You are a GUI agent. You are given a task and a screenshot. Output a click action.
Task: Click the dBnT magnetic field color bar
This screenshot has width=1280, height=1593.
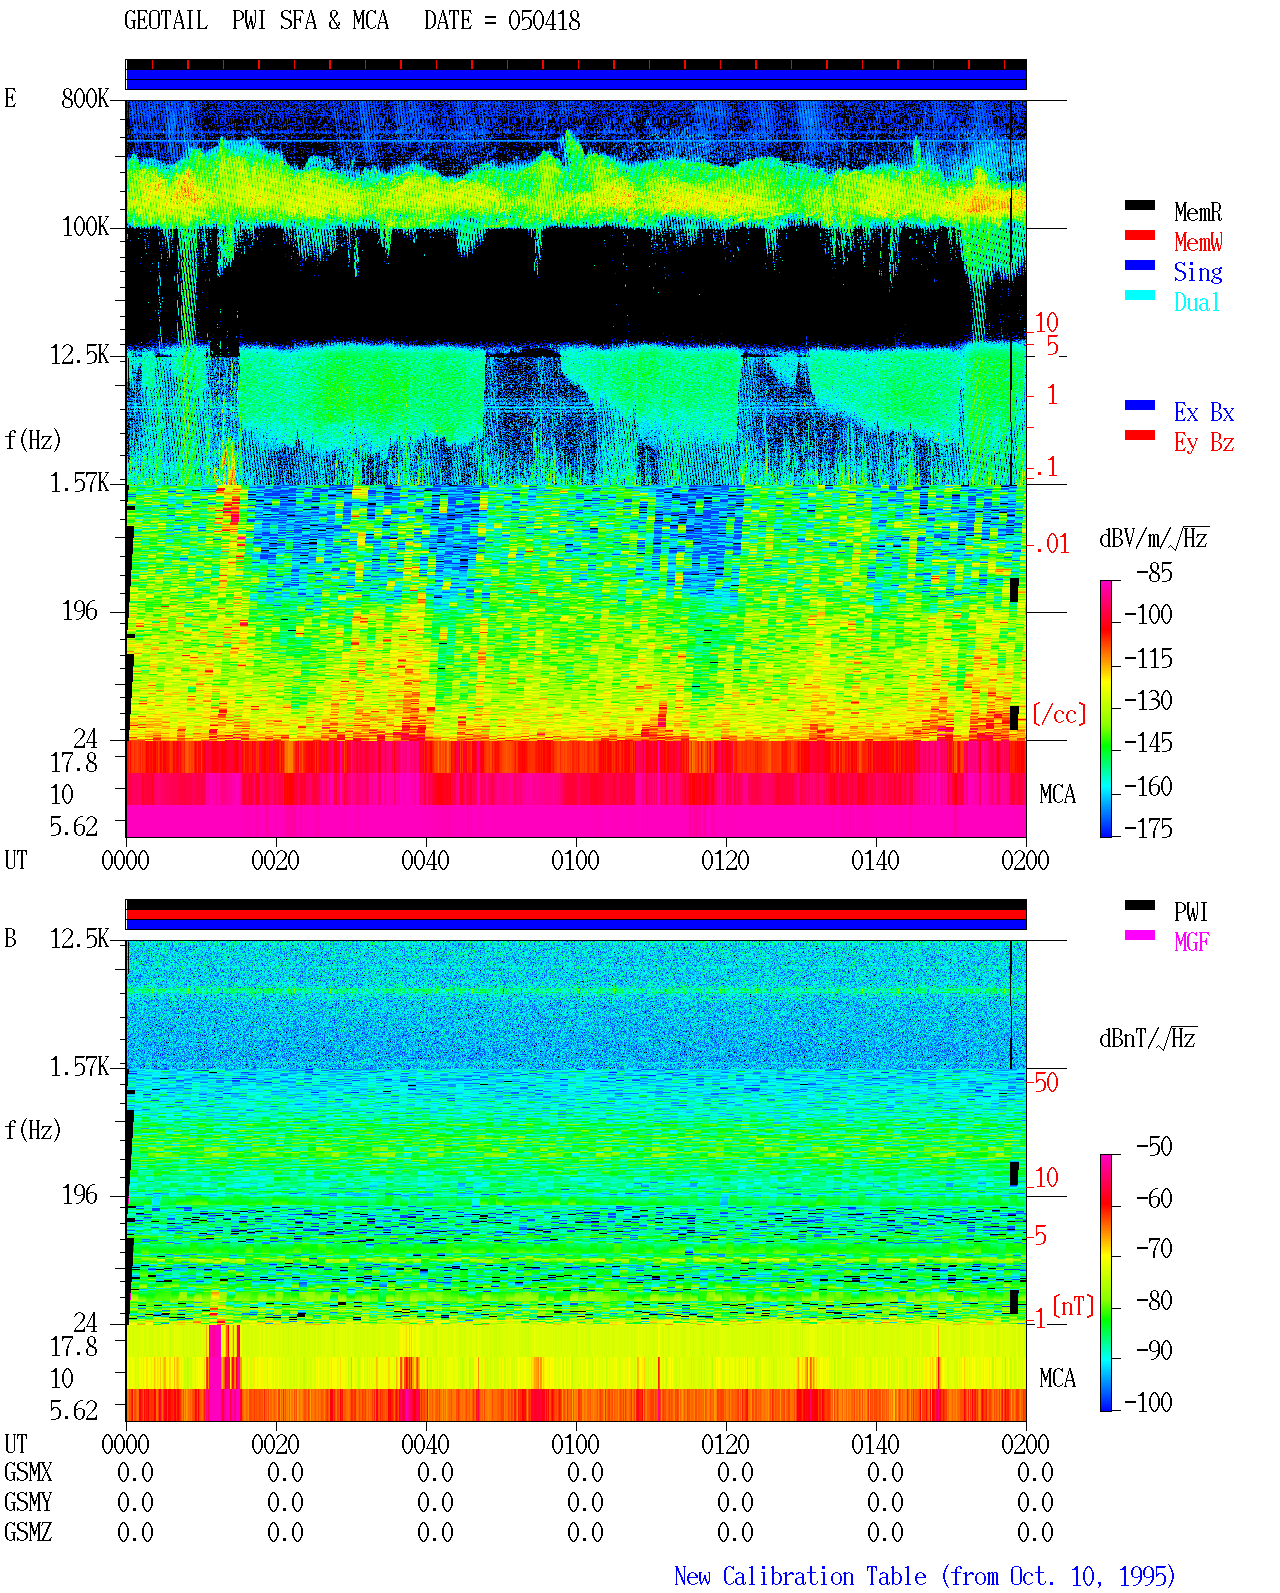click(1105, 1283)
